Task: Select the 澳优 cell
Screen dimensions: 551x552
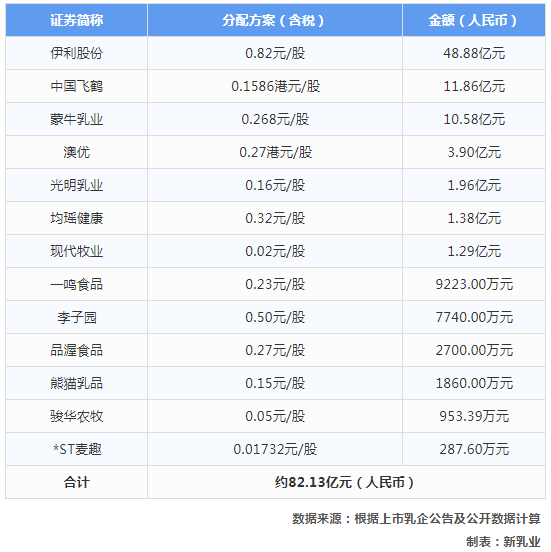Action: pos(76,152)
